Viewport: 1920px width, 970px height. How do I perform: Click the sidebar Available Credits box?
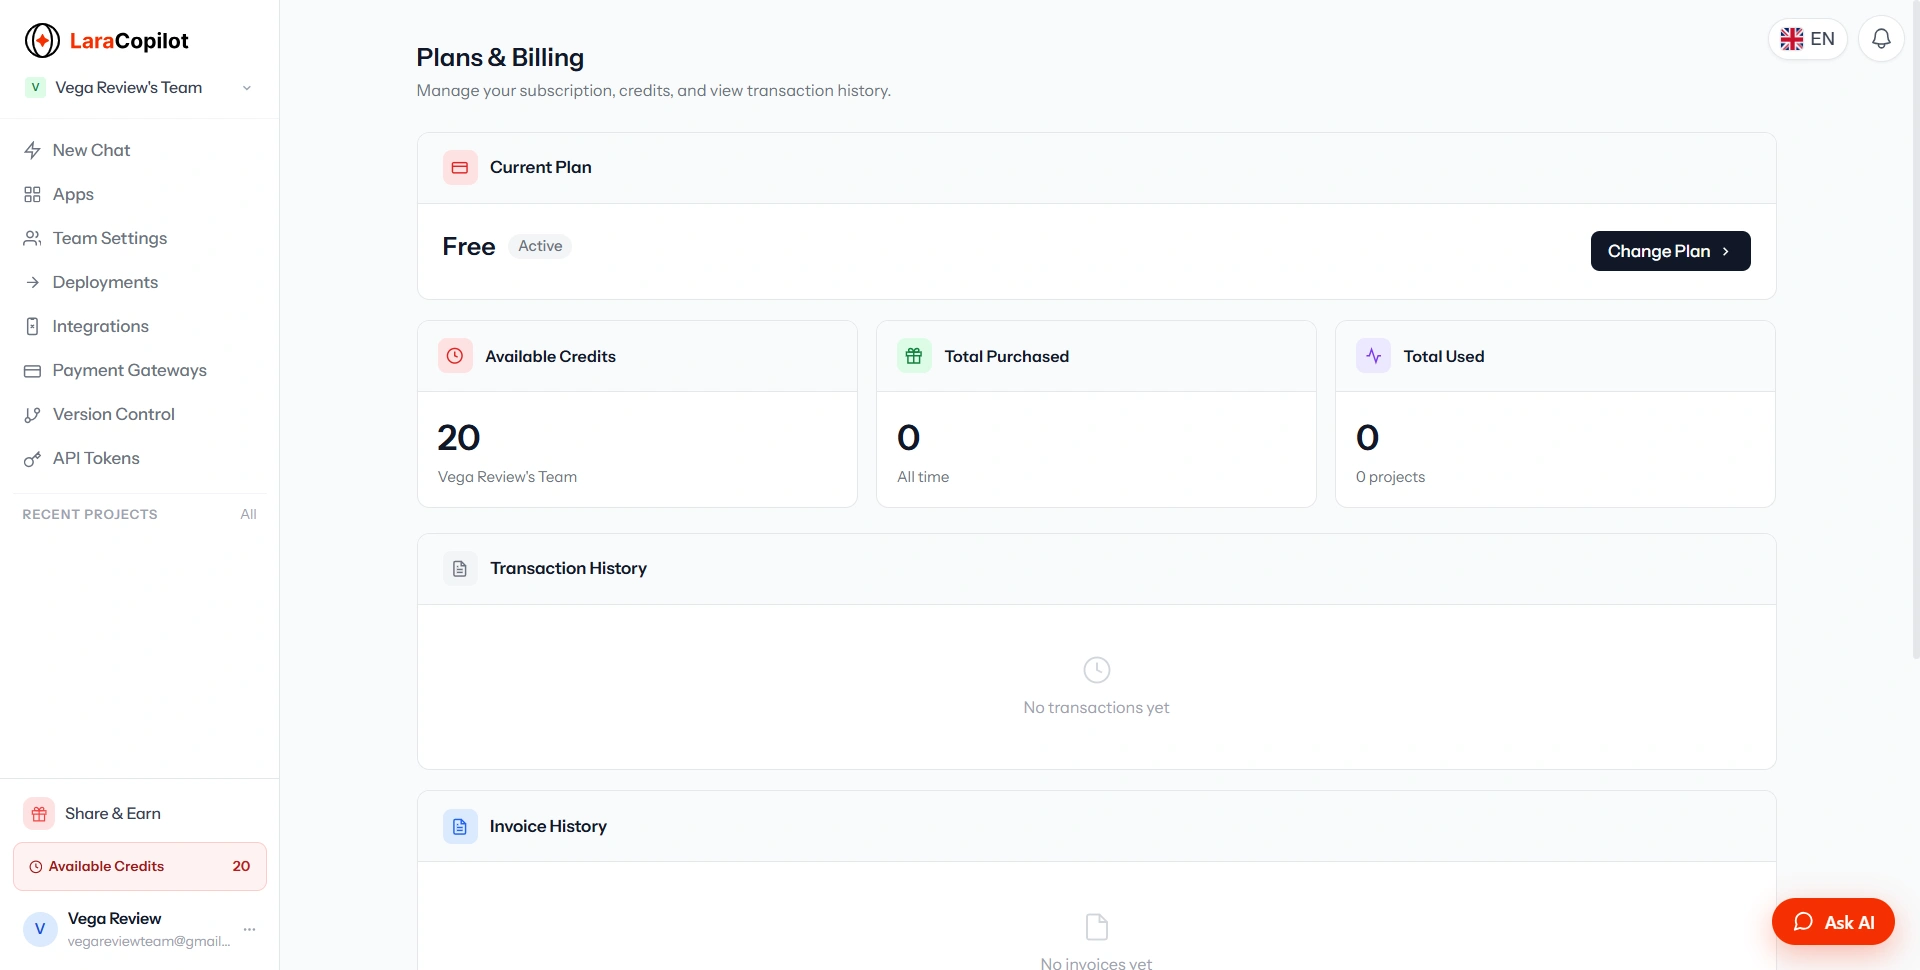[140, 867]
